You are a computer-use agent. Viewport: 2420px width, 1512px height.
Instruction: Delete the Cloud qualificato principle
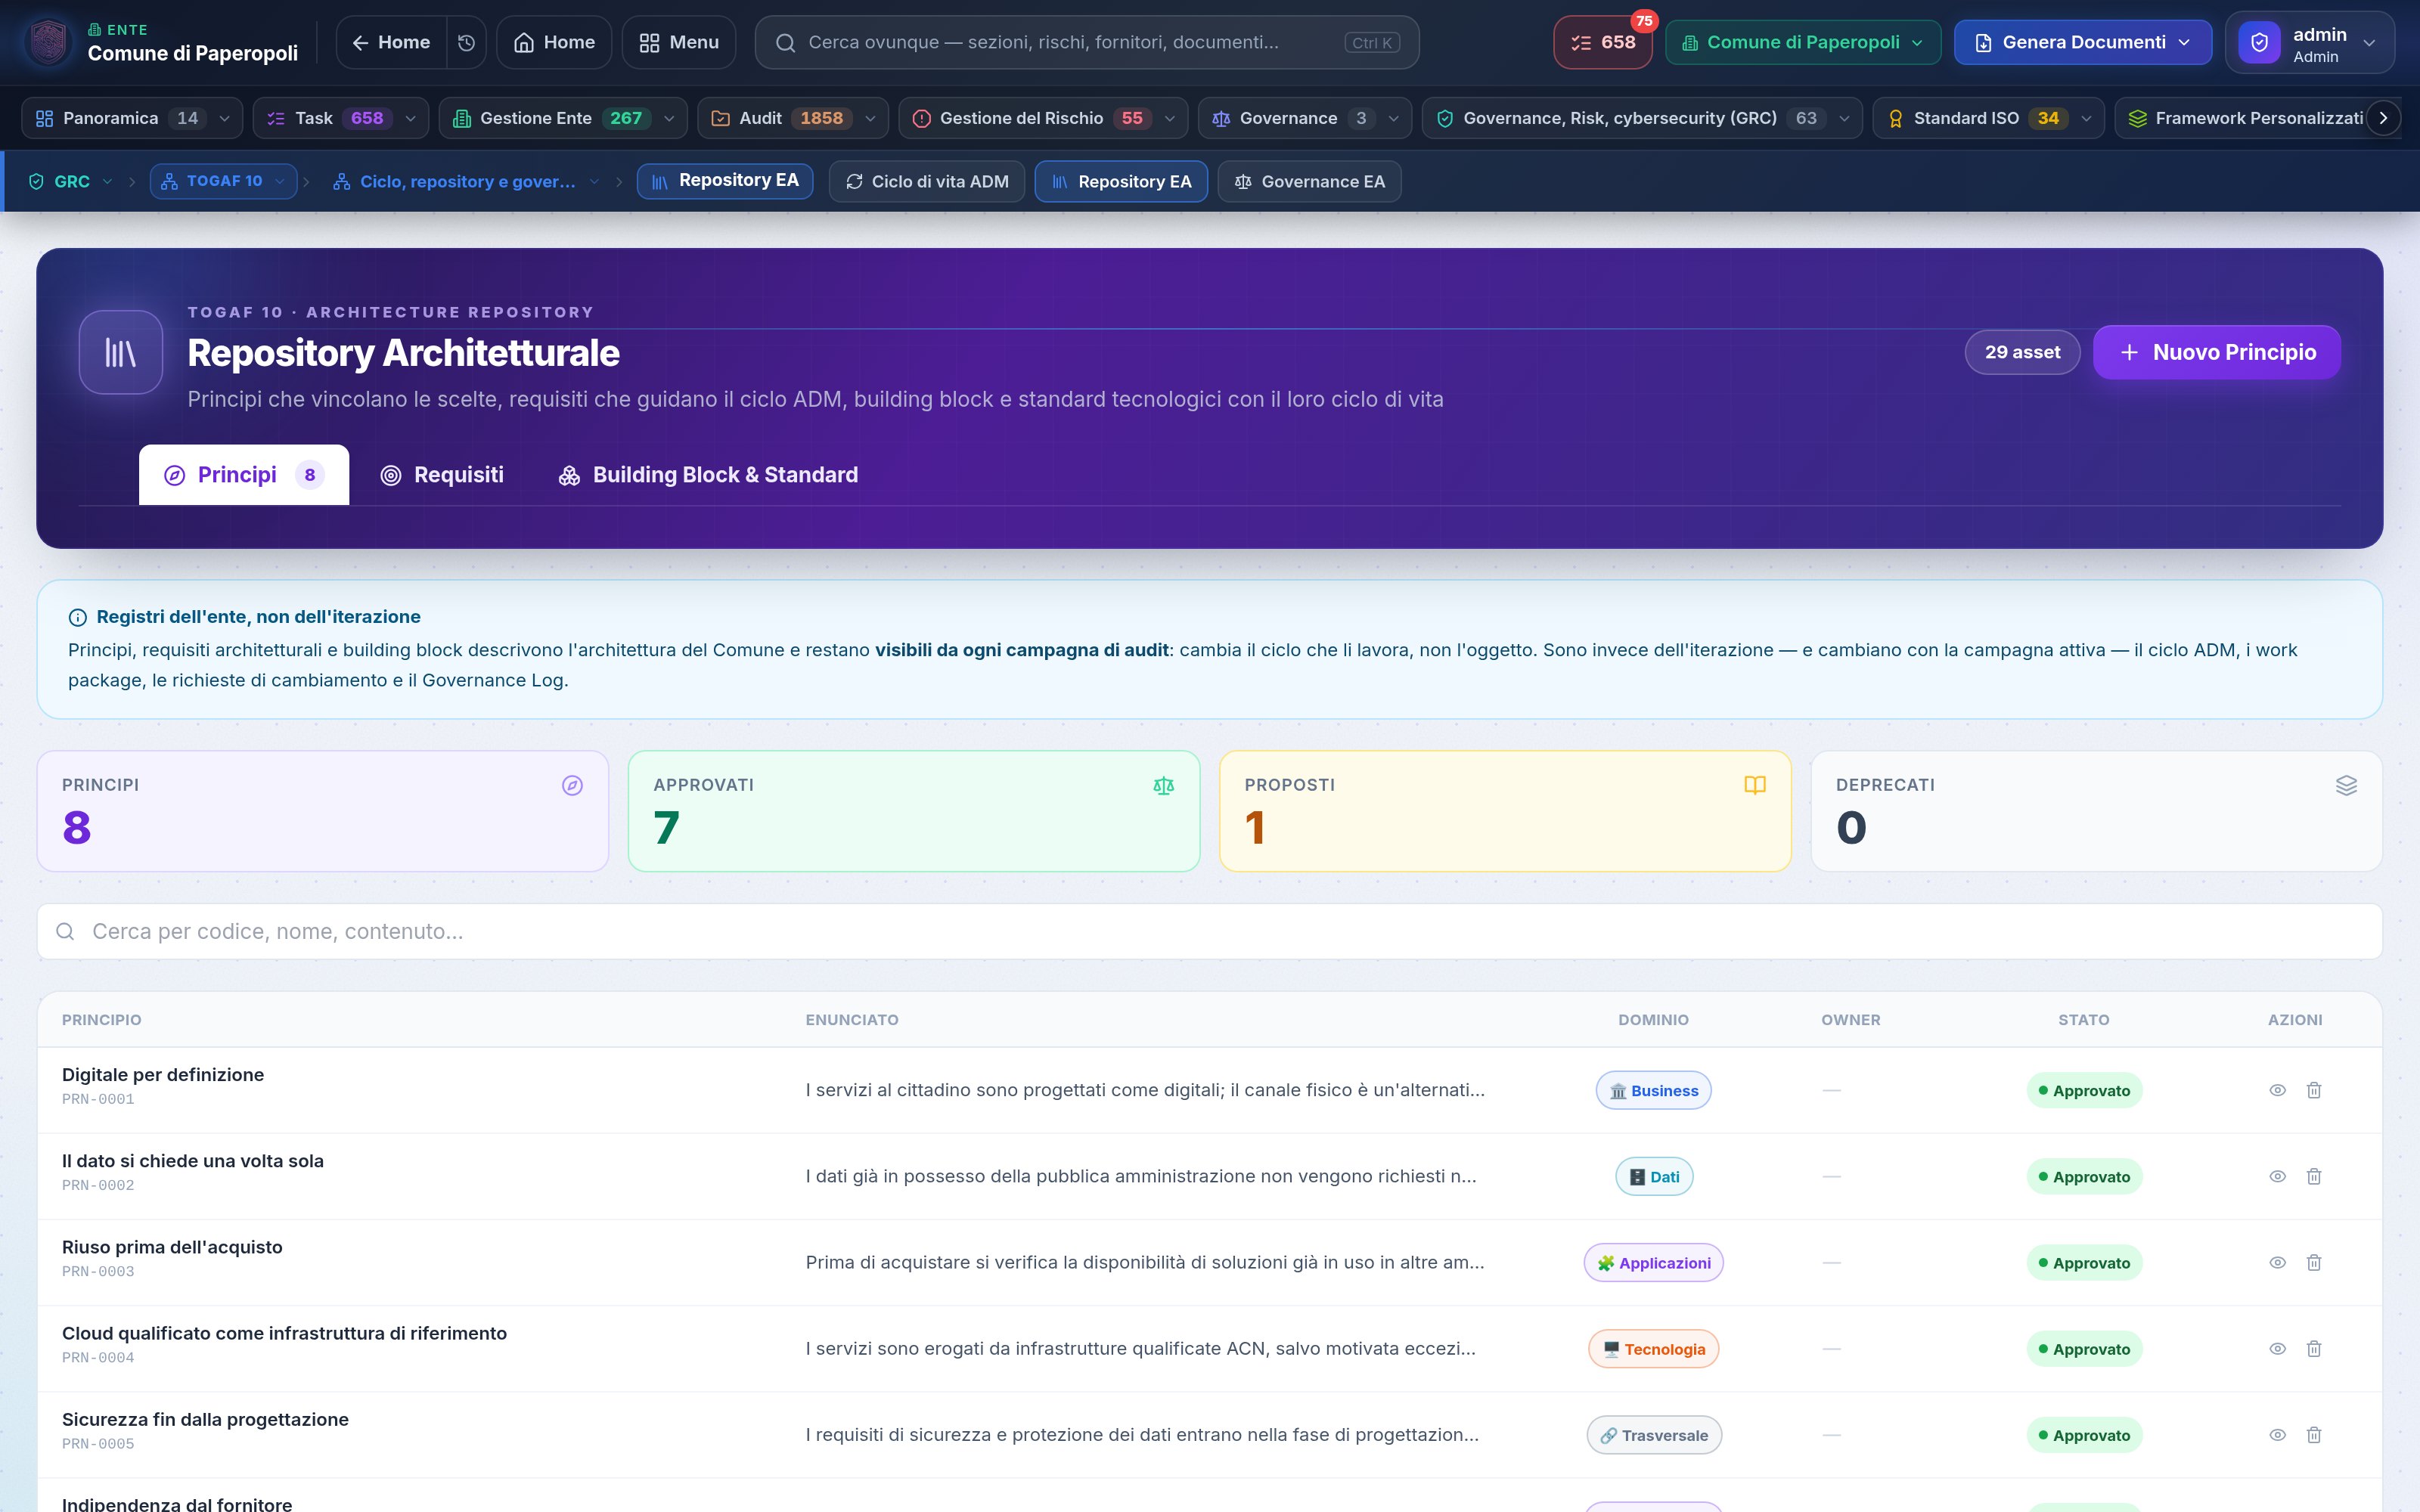pos(2314,1348)
